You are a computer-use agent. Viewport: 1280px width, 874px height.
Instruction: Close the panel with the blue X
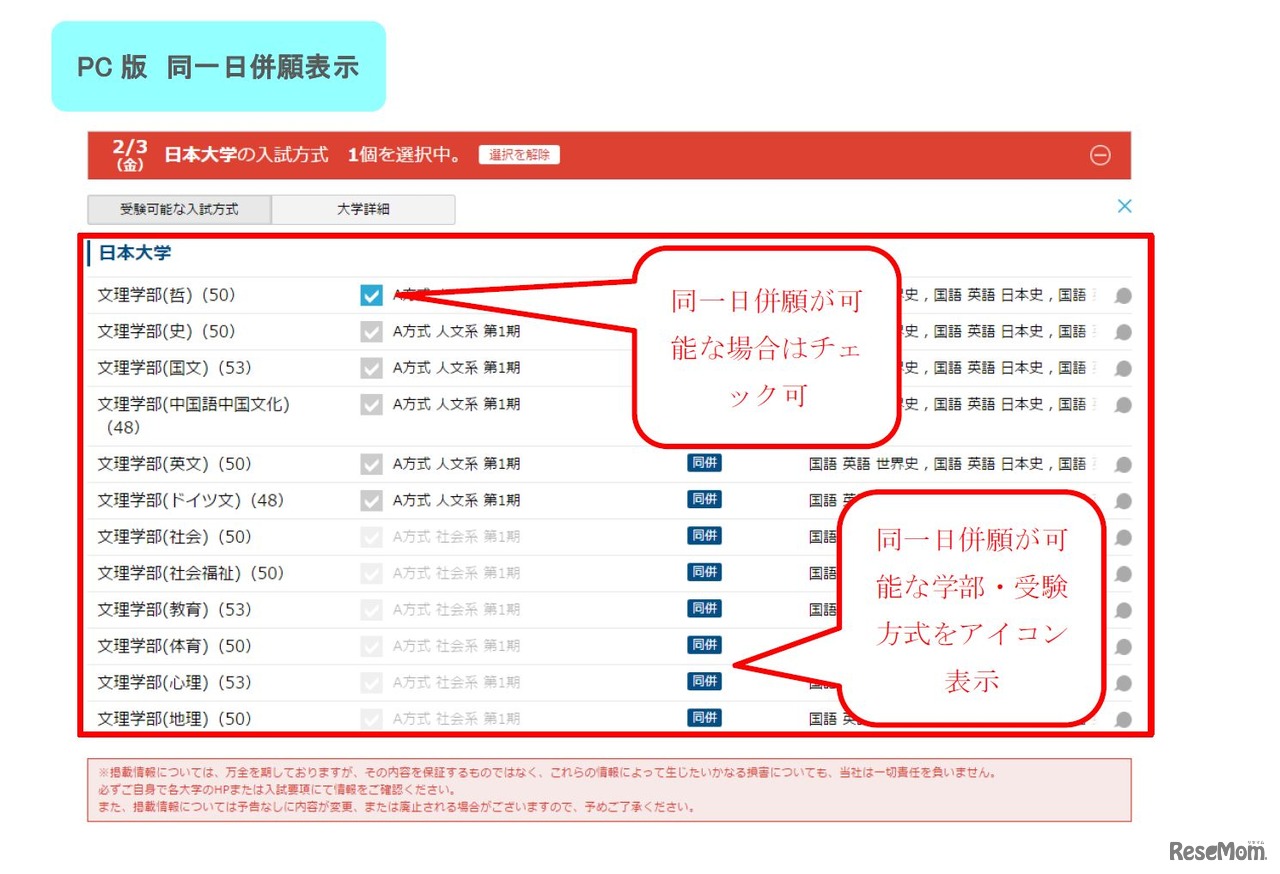pos(1124,206)
